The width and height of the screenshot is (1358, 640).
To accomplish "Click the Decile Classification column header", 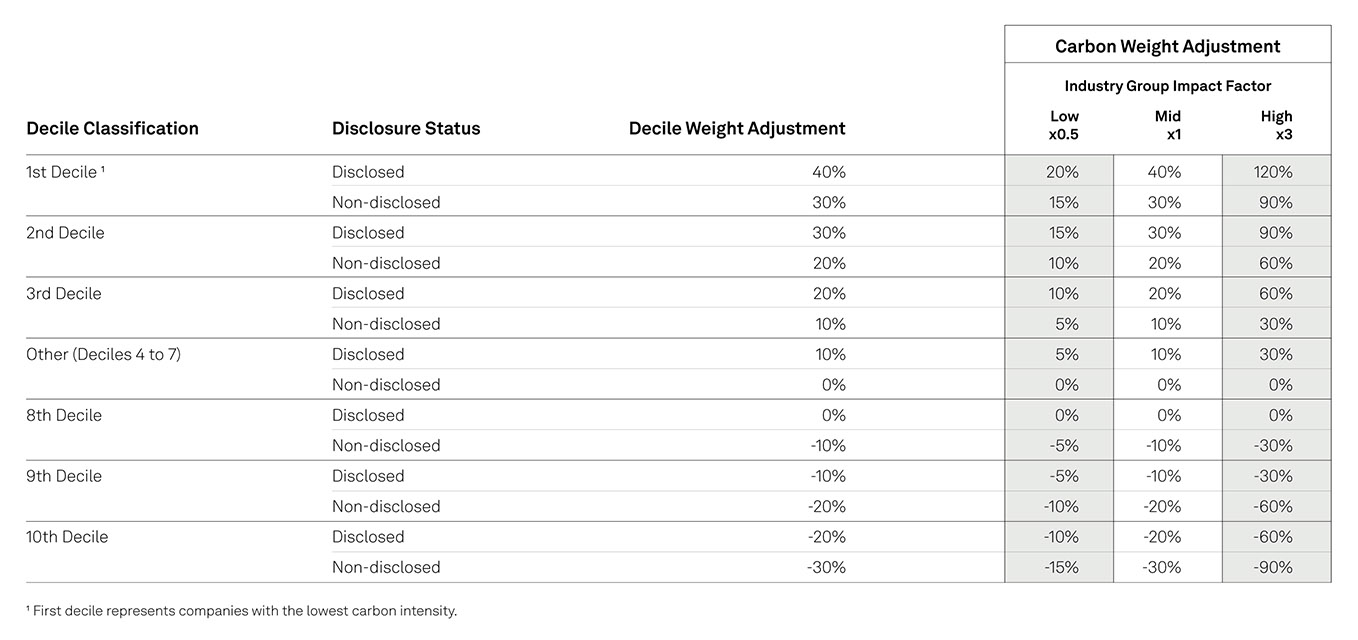I will (112, 128).
